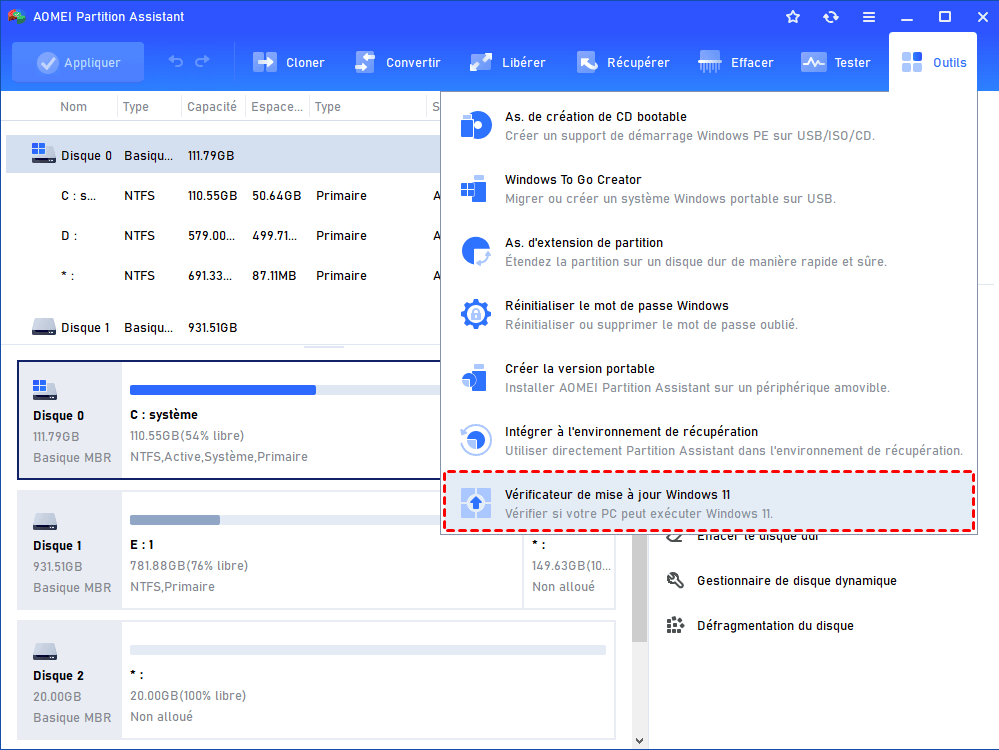Choose Créer la version portable
This screenshot has height=750, width=999.
pos(708,378)
